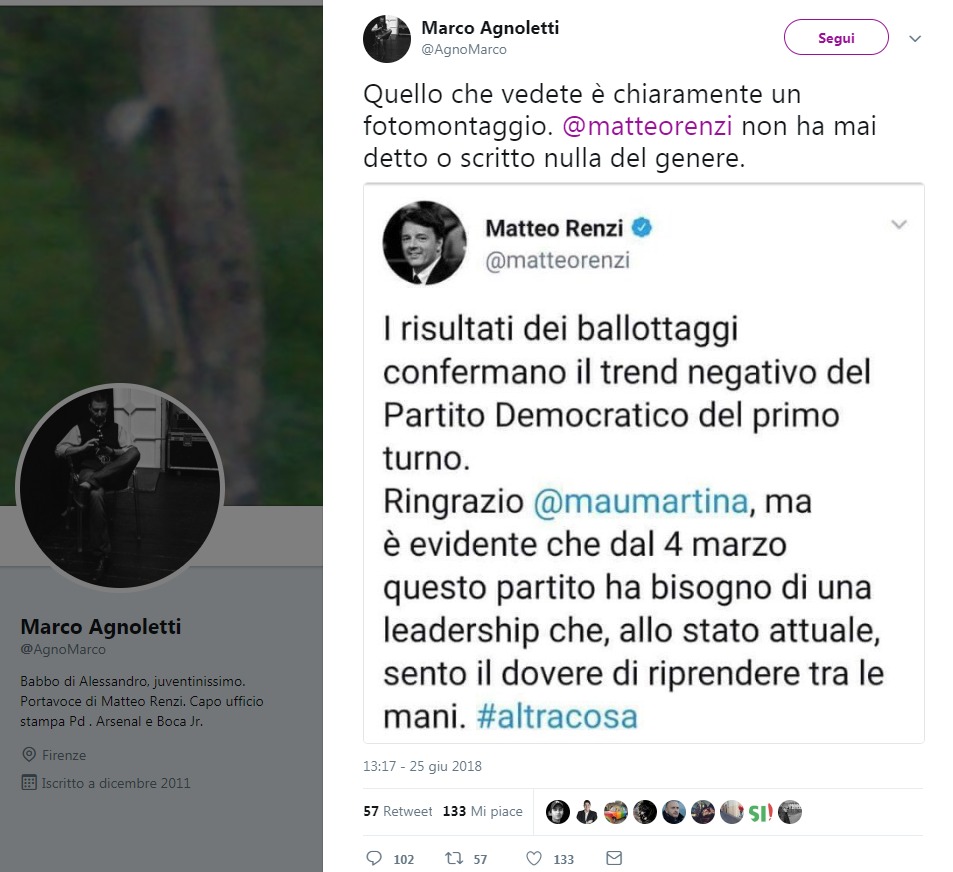Open the tweet options chevron beside Segui
The height and width of the screenshot is (872, 953).
tap(915, 38)
